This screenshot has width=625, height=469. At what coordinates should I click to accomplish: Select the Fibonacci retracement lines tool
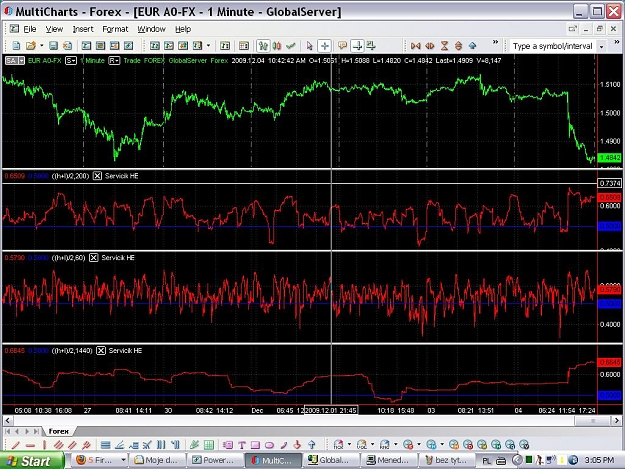pyautogui.click(x=106, y=445)
